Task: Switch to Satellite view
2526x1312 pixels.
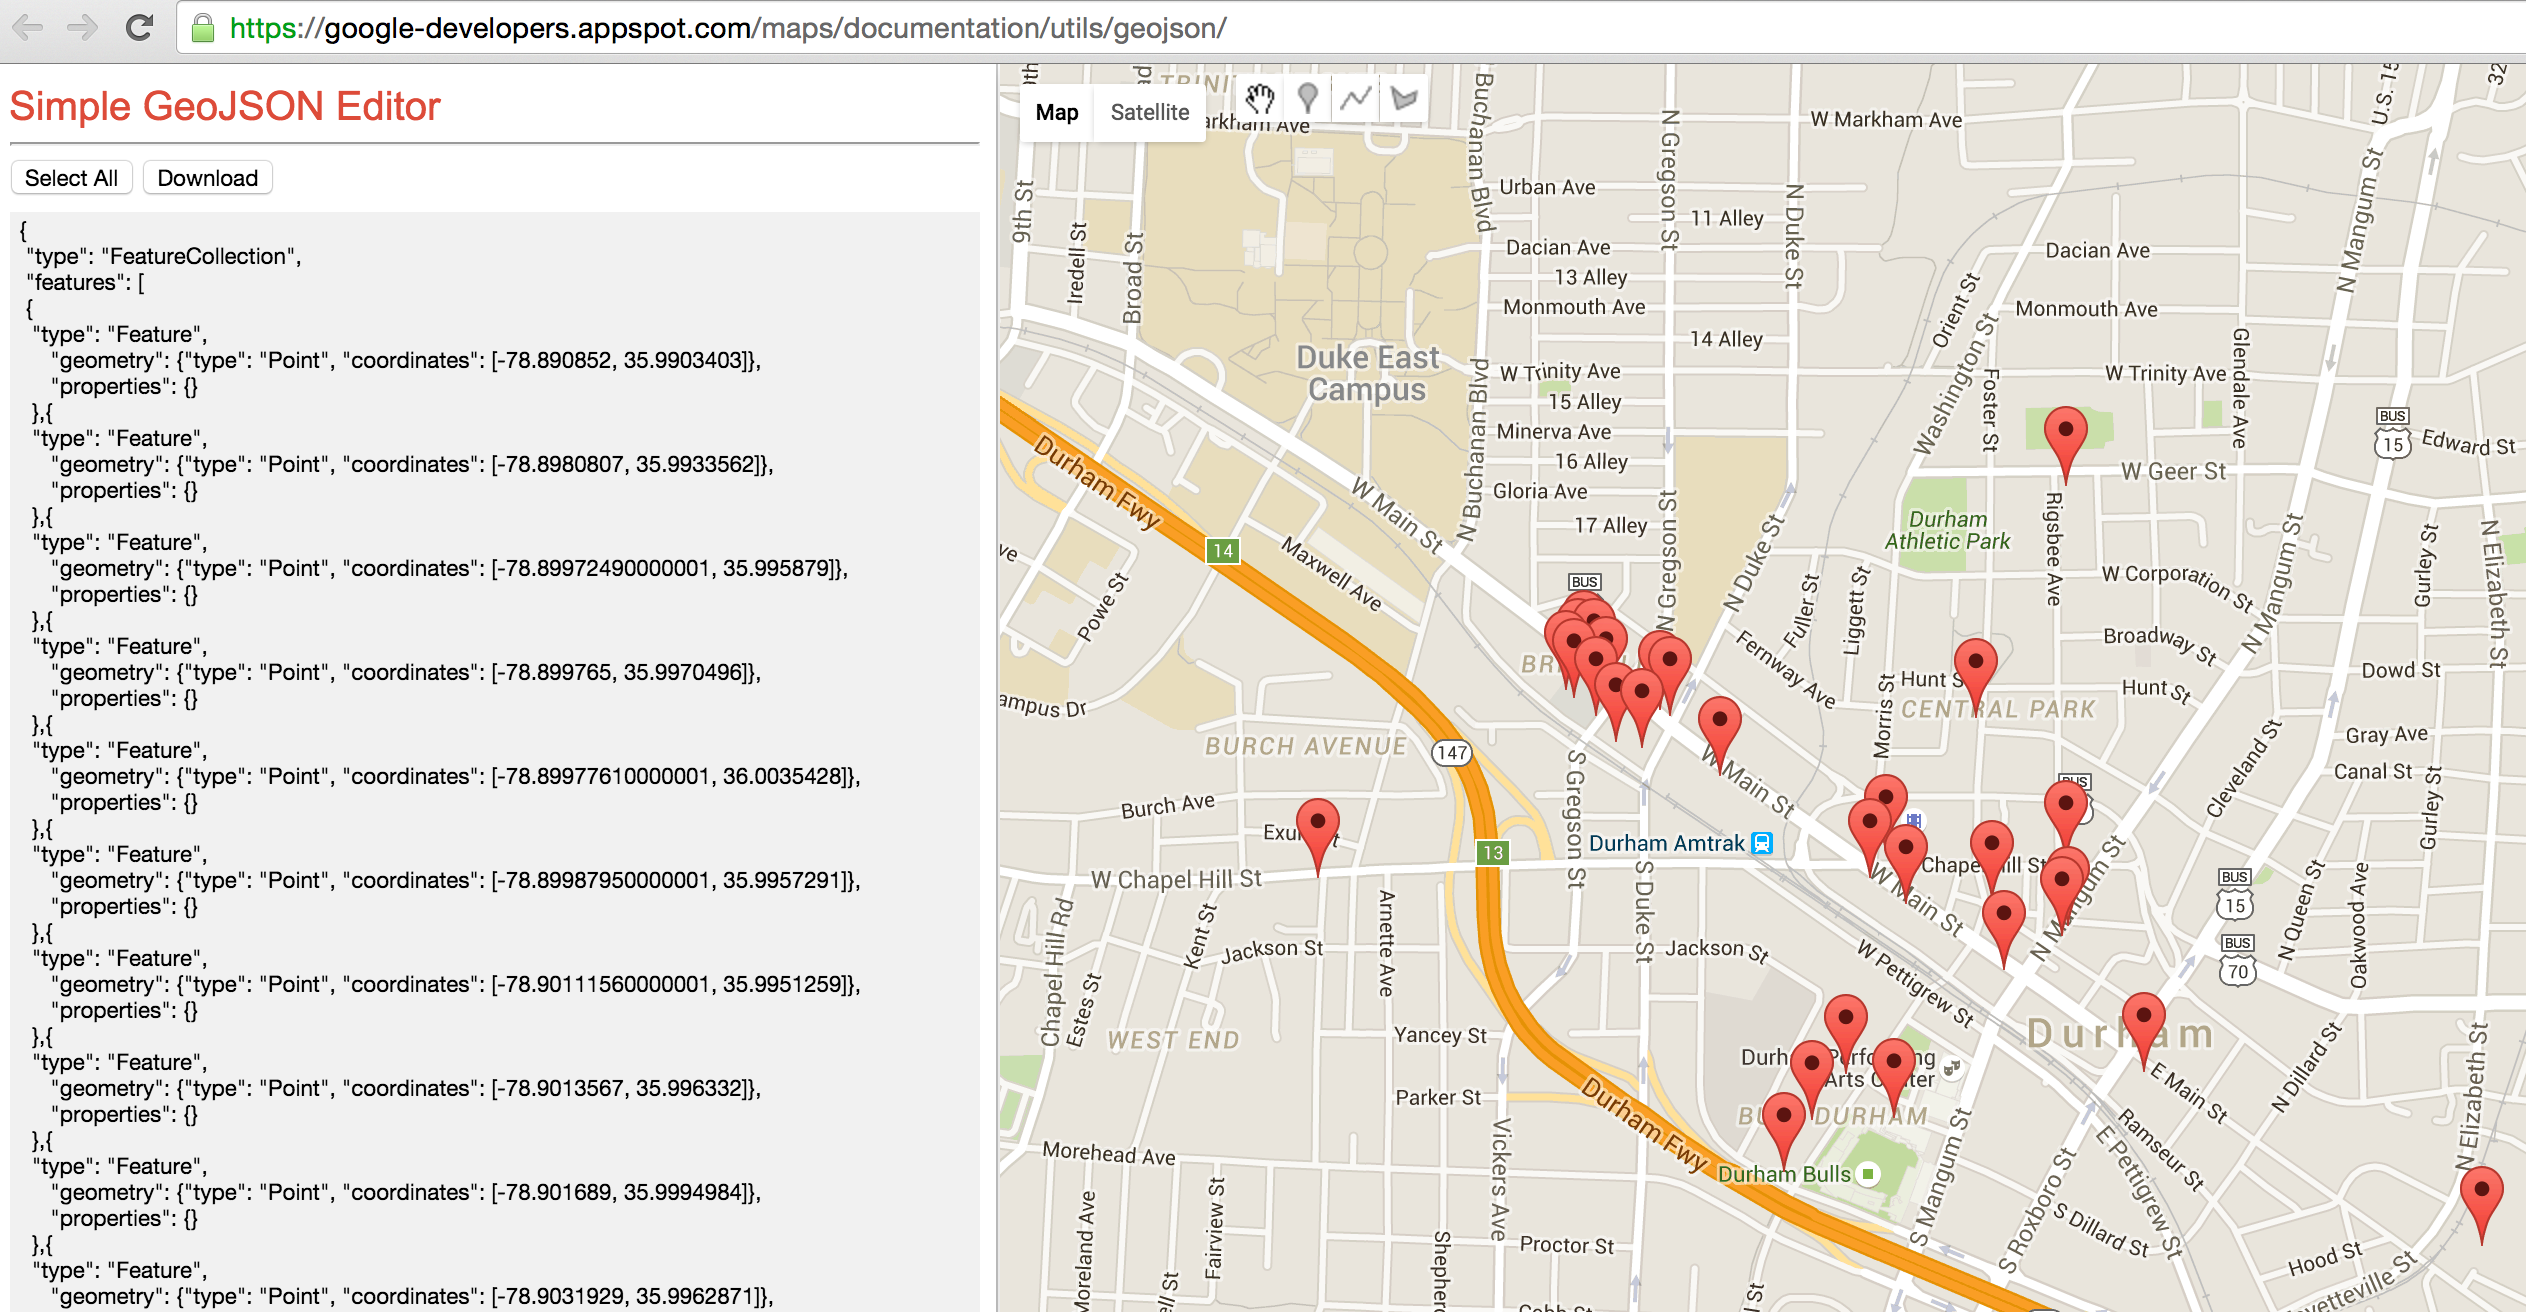Action: point(1149,112)
